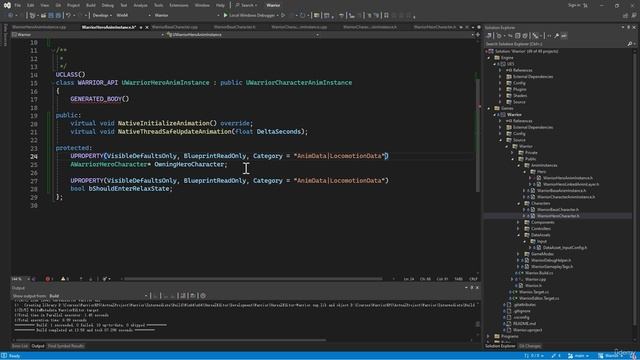This screenshot has height=360, width=640.
Task: Open the Build menu
Action: 91,5
